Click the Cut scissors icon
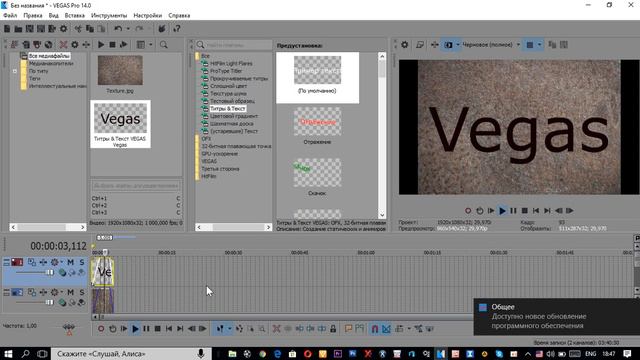This screenshot has width=640, height=360. click(78, 29)
